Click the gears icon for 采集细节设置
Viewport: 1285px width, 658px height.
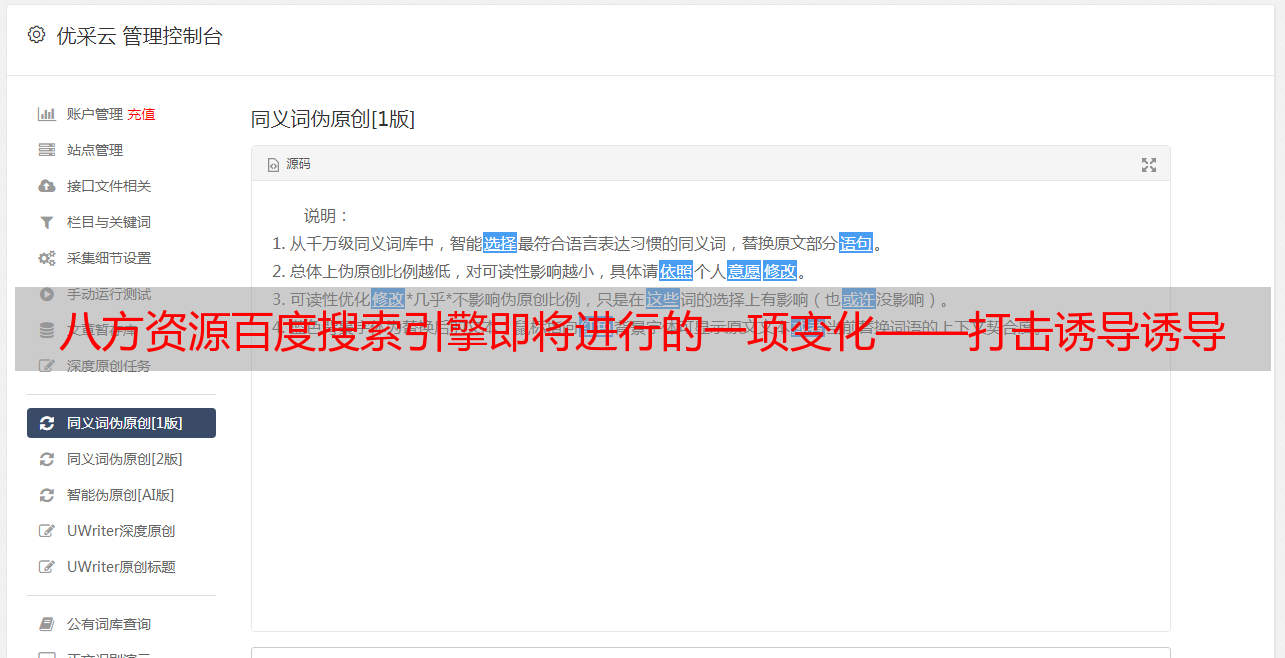46,258
